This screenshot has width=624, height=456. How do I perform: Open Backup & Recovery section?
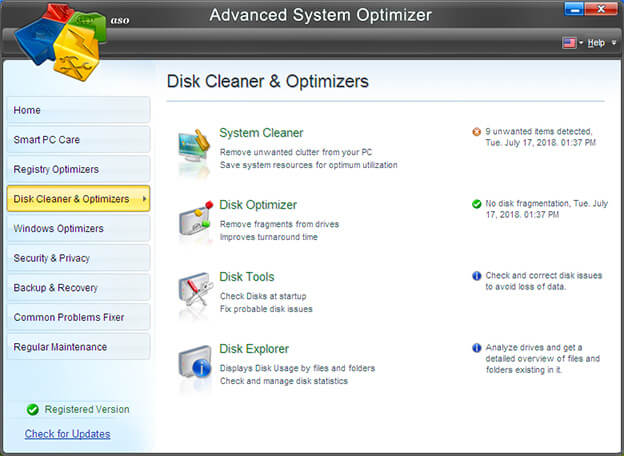78,288
